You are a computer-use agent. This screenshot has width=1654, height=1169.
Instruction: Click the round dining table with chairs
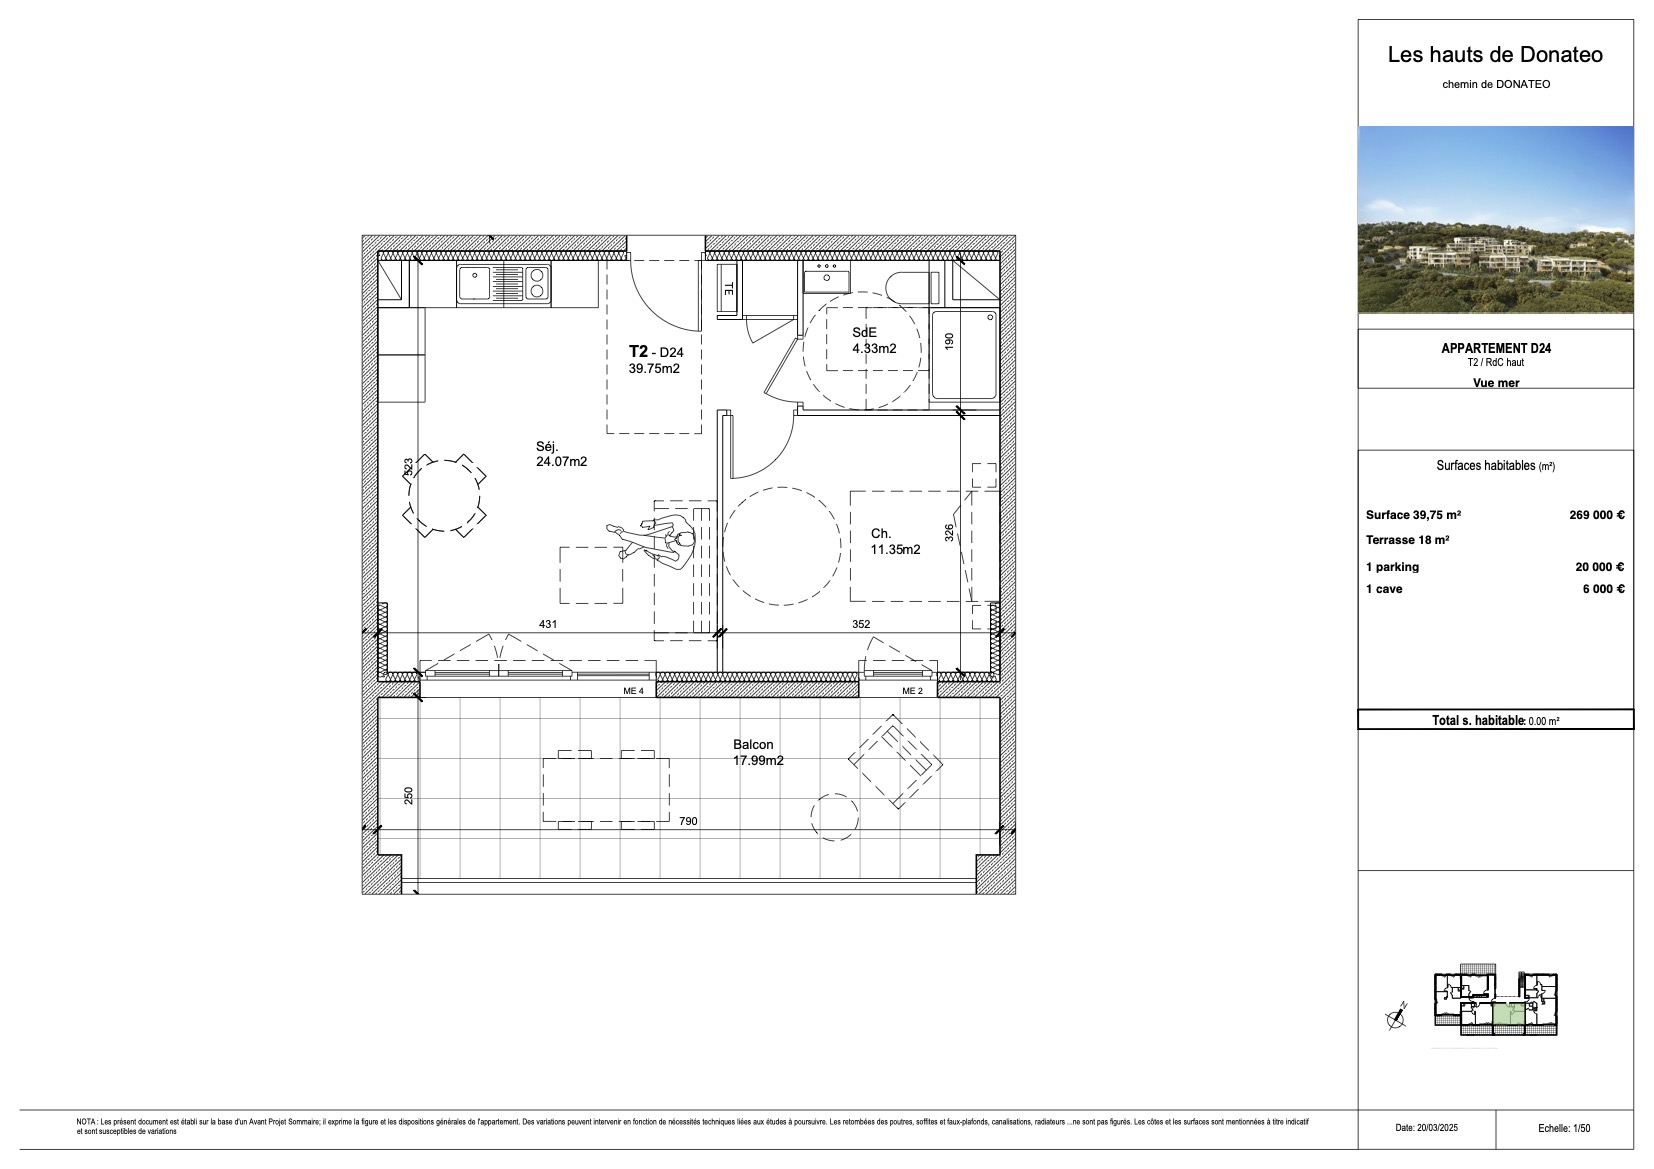click(x=446, y=496)
